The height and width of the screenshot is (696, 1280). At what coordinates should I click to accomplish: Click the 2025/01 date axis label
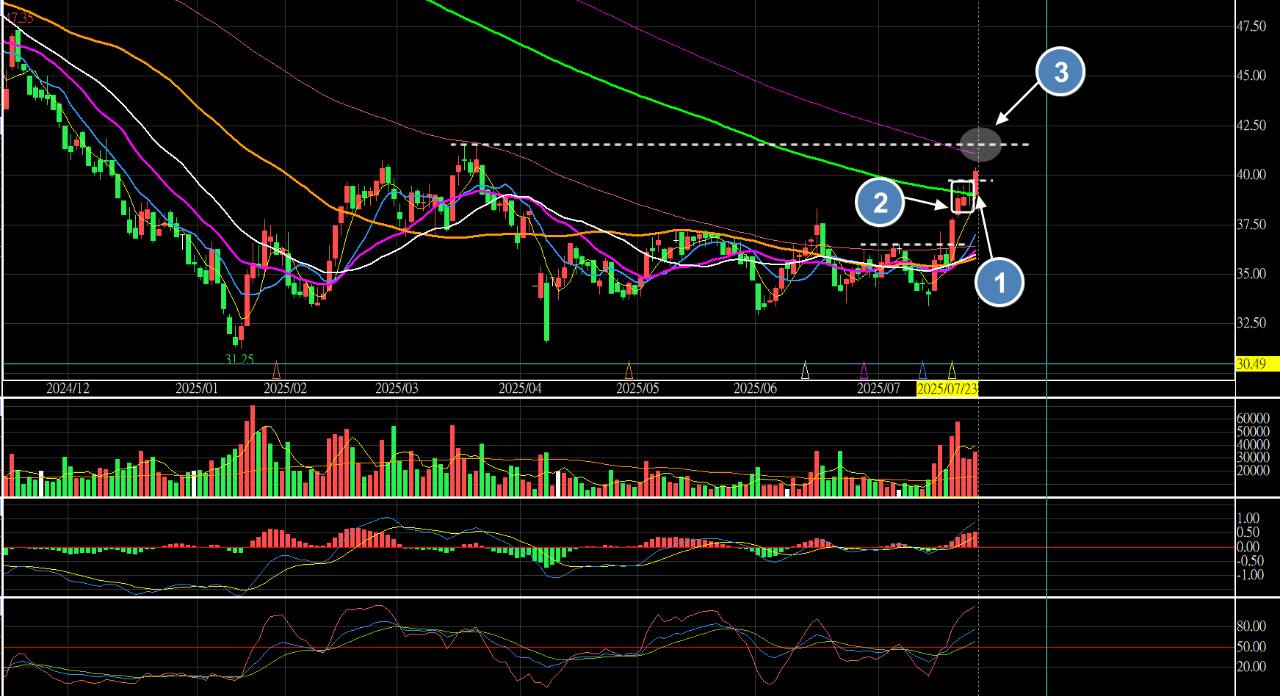[x=198, y=388]
